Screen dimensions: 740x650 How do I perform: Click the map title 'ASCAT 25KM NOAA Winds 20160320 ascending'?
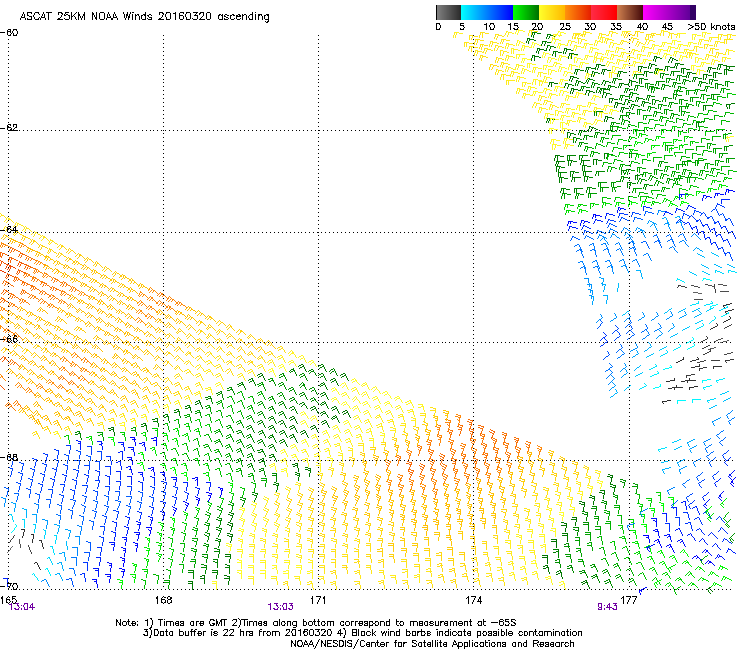click(144, 17)
